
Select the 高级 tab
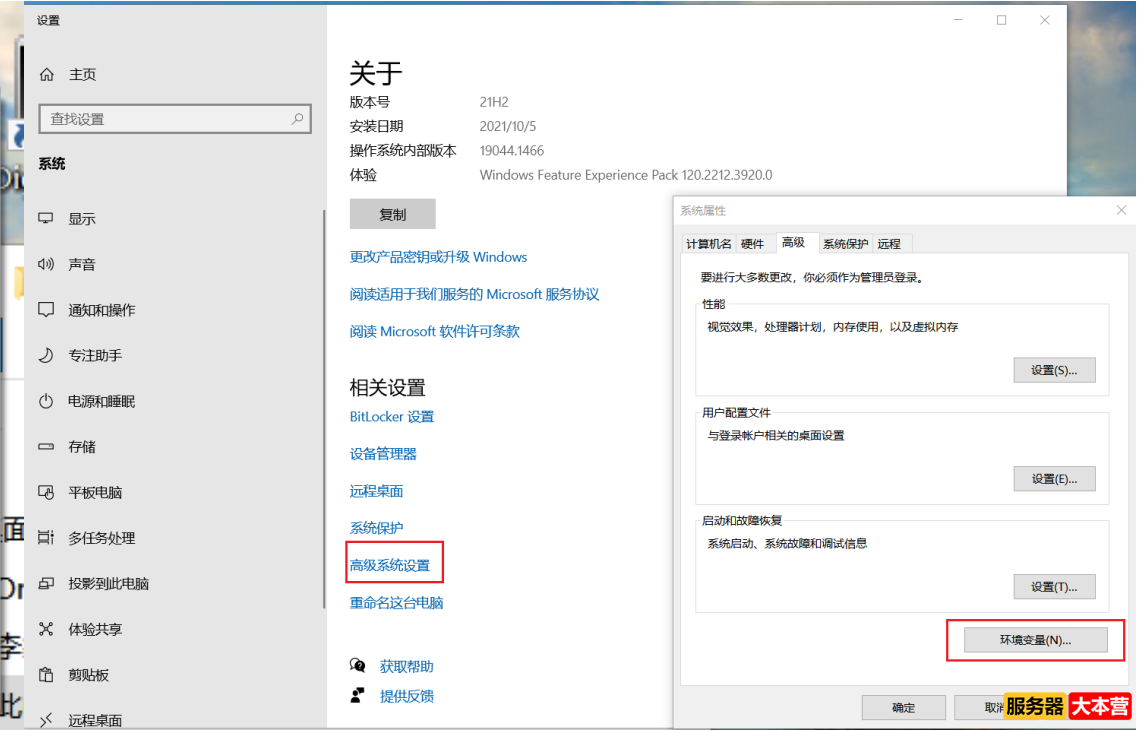point(793,242)
